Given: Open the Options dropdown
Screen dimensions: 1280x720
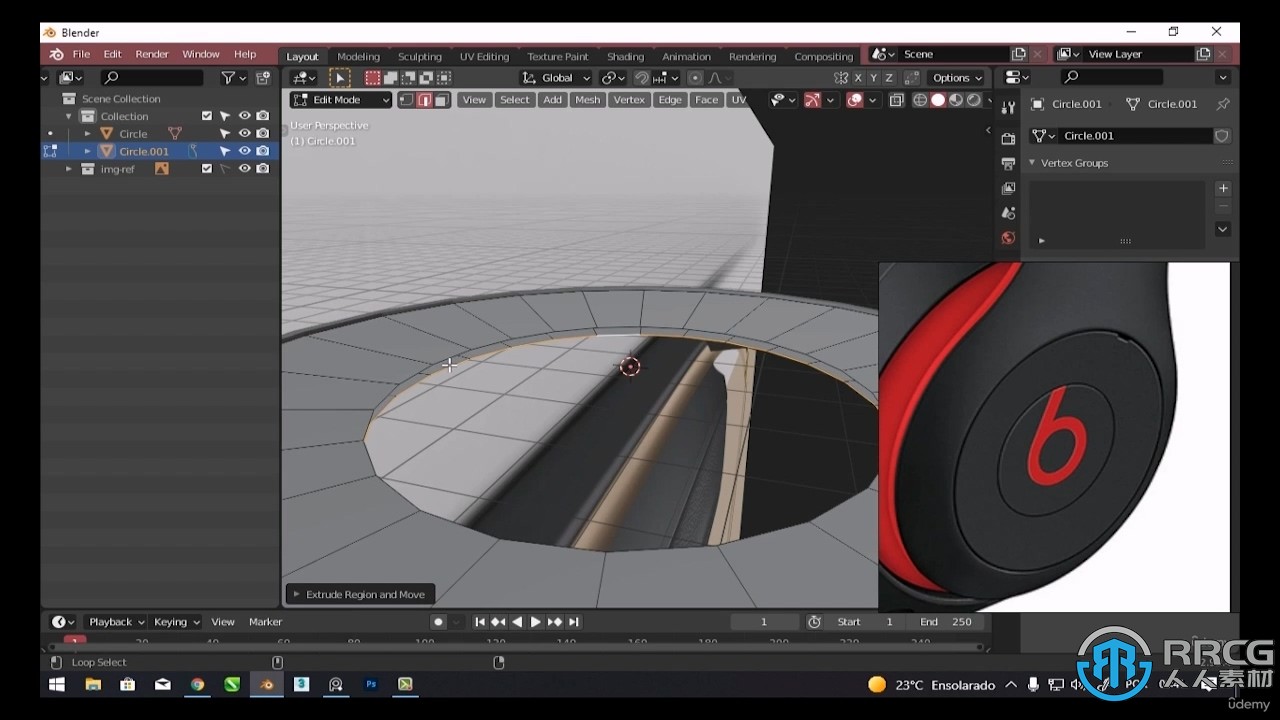Looking at the screenshot, I should click(957, 78).
